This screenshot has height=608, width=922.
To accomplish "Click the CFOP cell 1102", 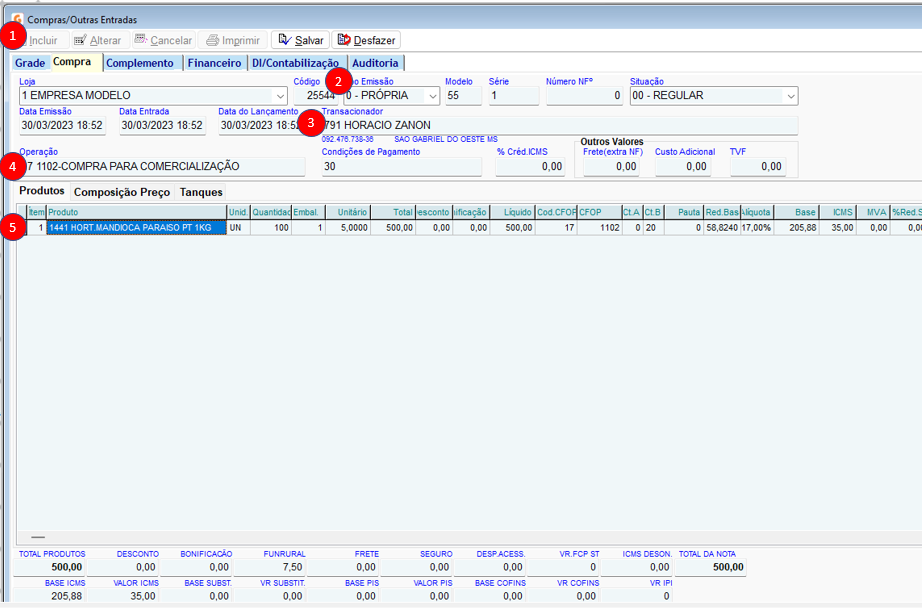I will tap(599, 228).
